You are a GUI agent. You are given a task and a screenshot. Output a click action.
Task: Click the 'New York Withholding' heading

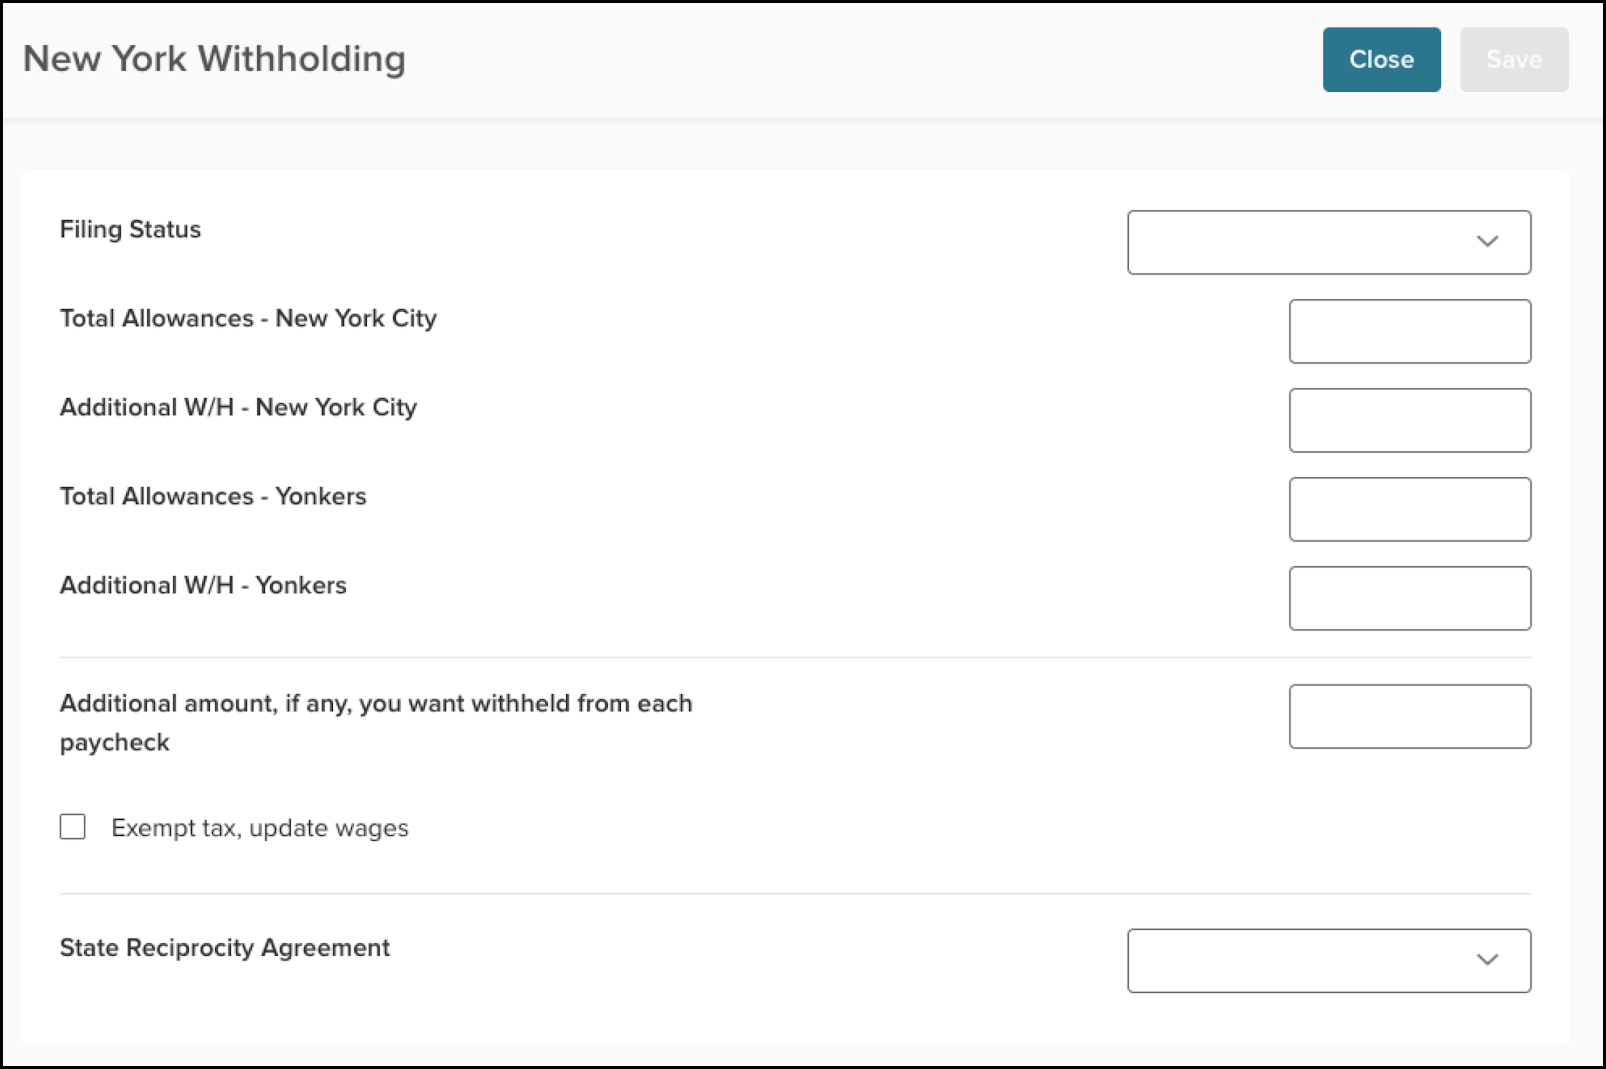pos(214,59)
